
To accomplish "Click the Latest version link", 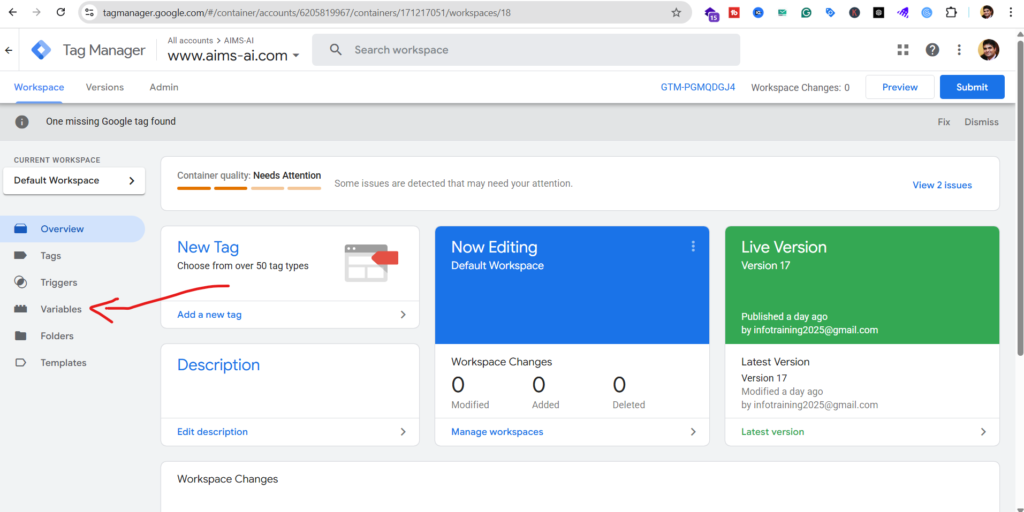I will tap(773, 432).
